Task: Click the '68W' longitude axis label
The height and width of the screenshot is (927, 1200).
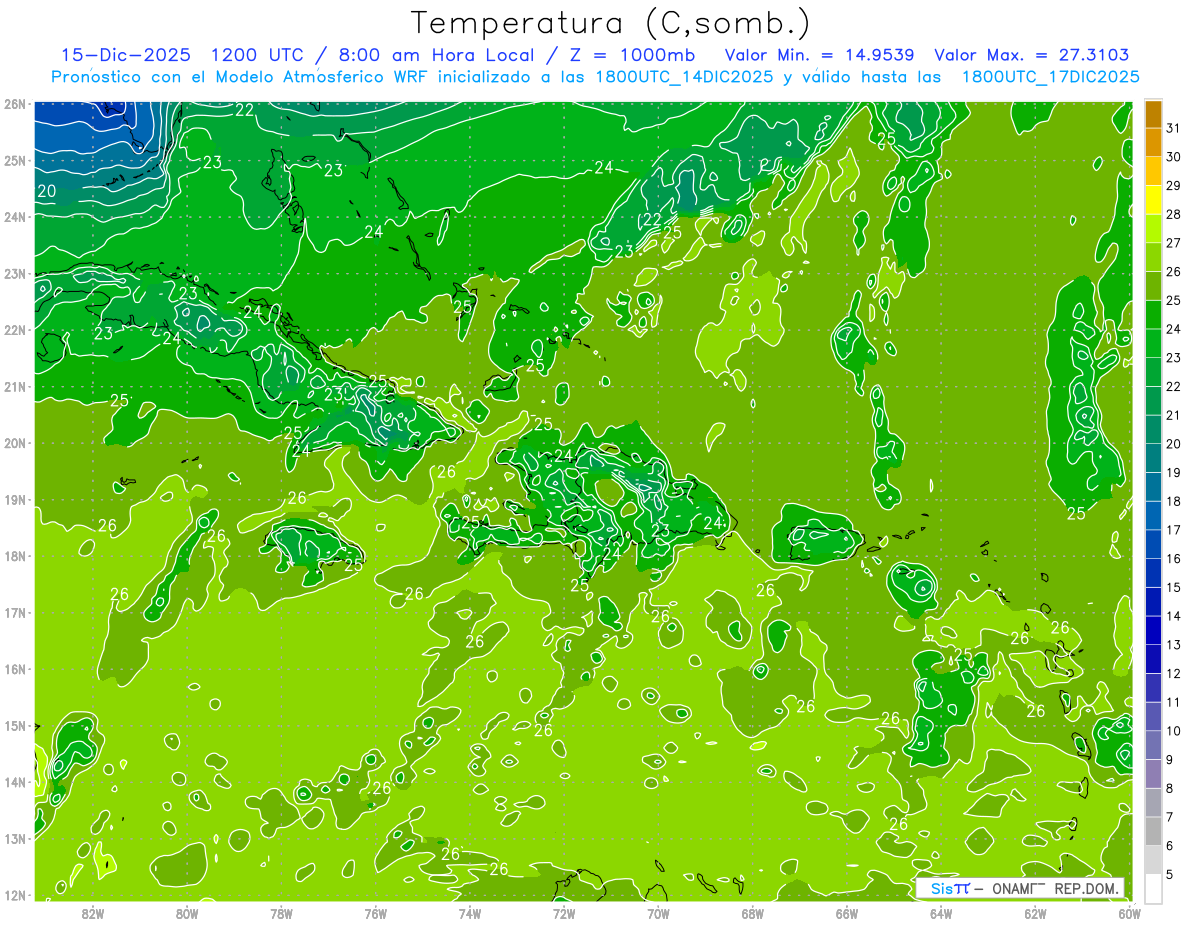Action: tap(752, 913)
